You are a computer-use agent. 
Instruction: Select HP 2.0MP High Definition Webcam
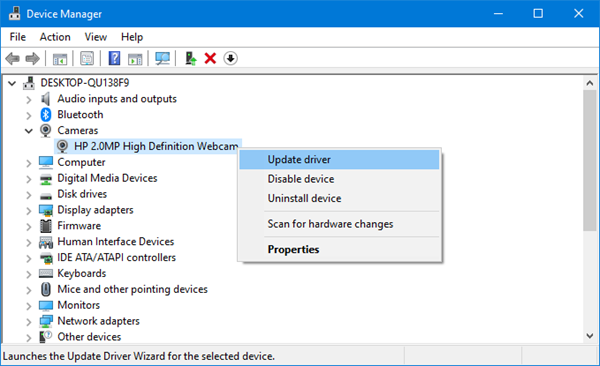click(156, 146)
